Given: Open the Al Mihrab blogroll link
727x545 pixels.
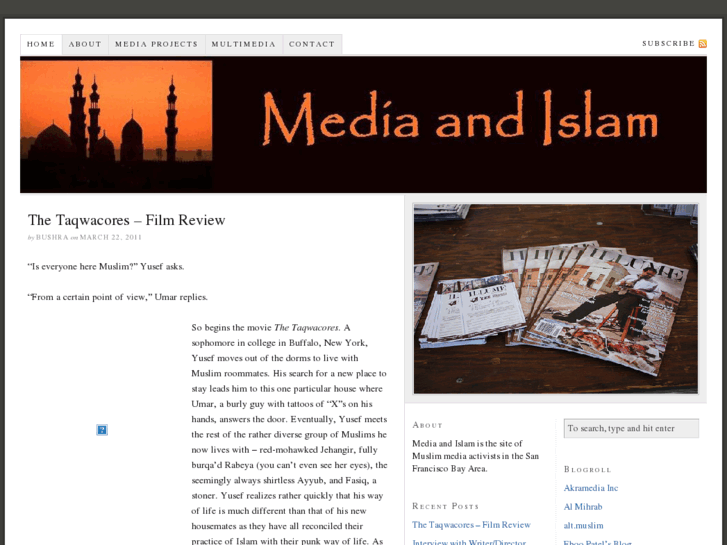Looking at the screenshot, I should [x=583, y=507].
